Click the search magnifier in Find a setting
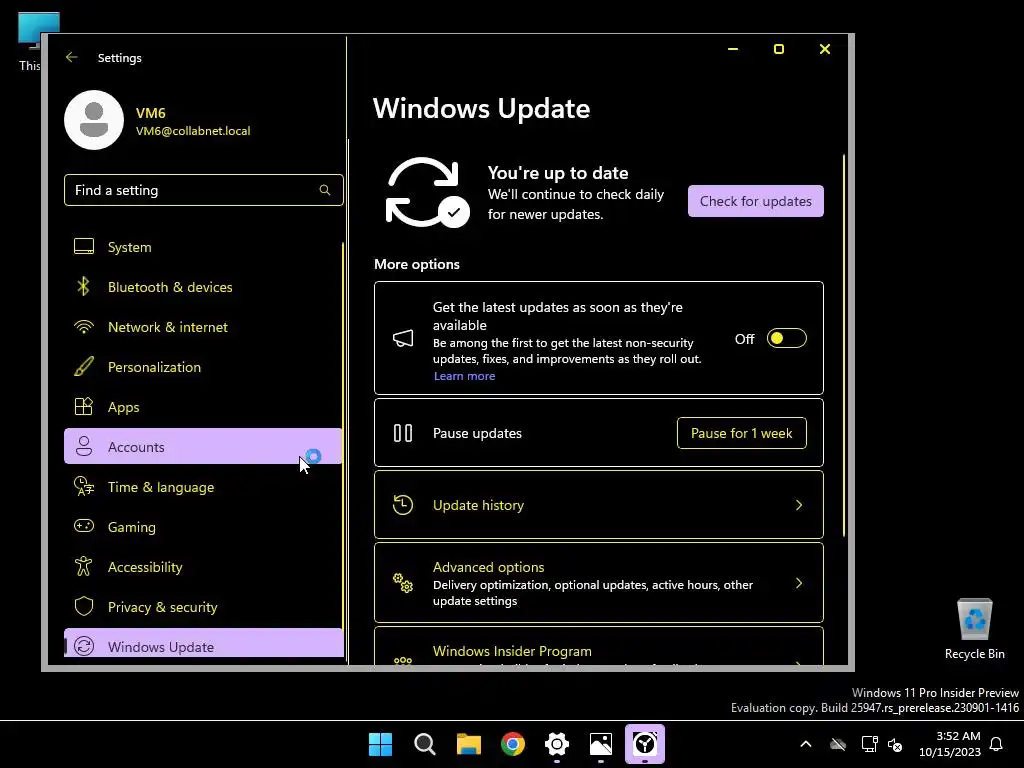This screenshot has width=1024, height=768. click(325, 190)
